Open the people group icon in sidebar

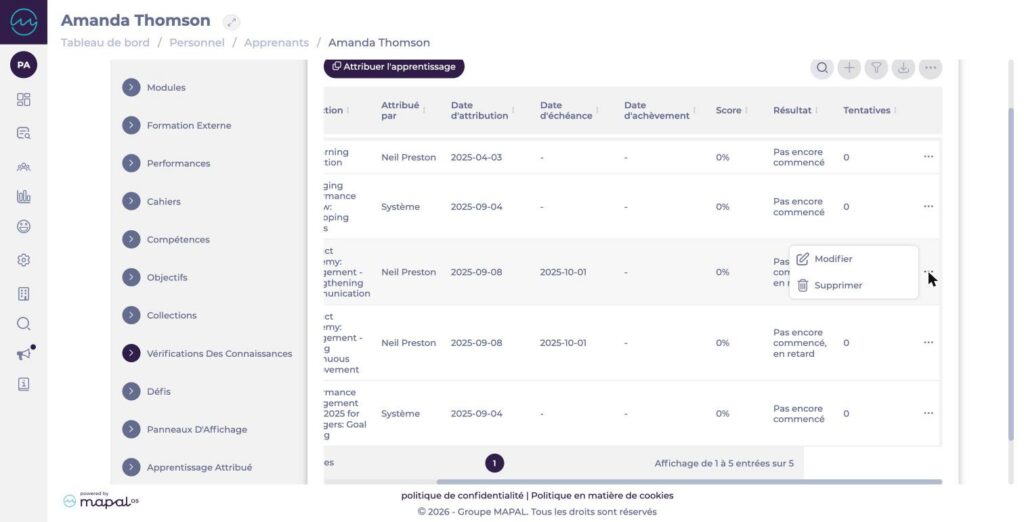point(24,167)
